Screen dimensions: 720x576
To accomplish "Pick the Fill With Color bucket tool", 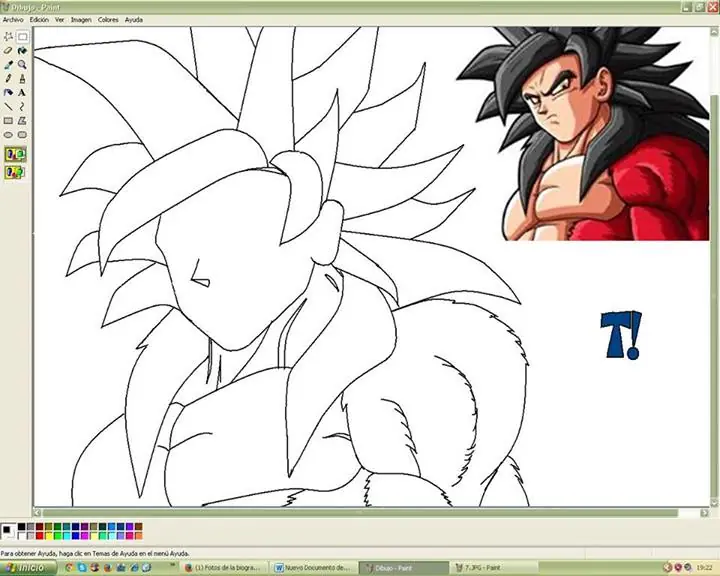I will 22,51.
